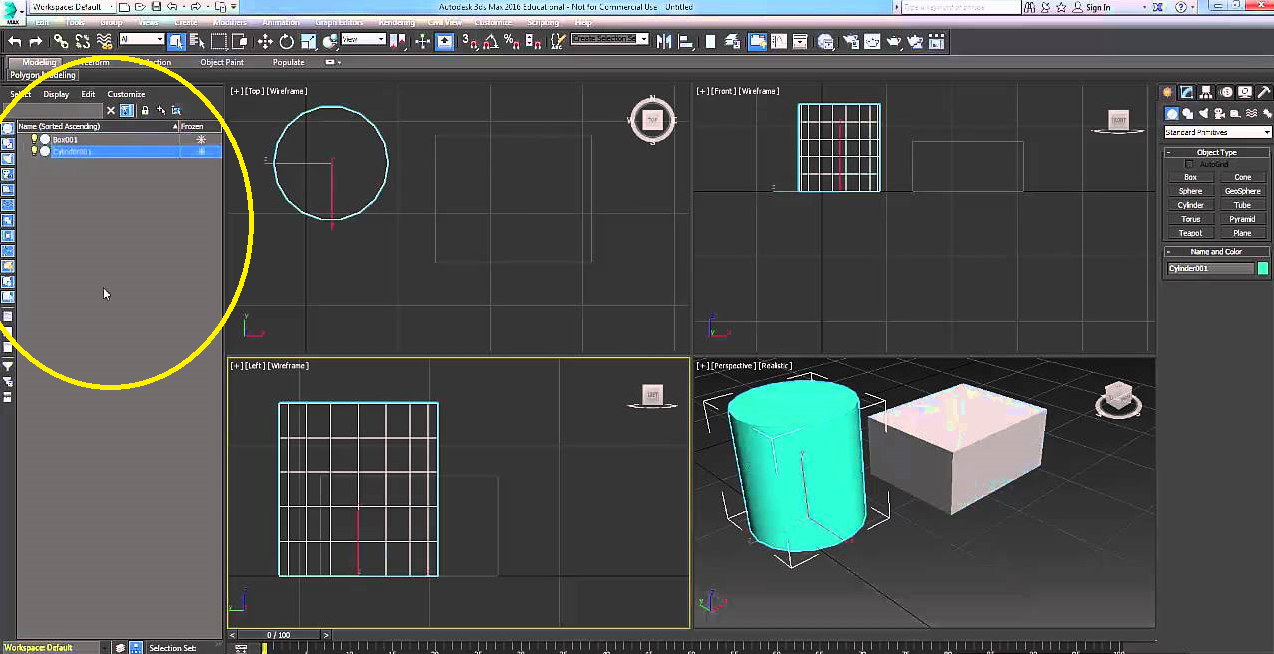
Task: Select the Shapes category in Create panel
Action: [x=1188, y=113]
